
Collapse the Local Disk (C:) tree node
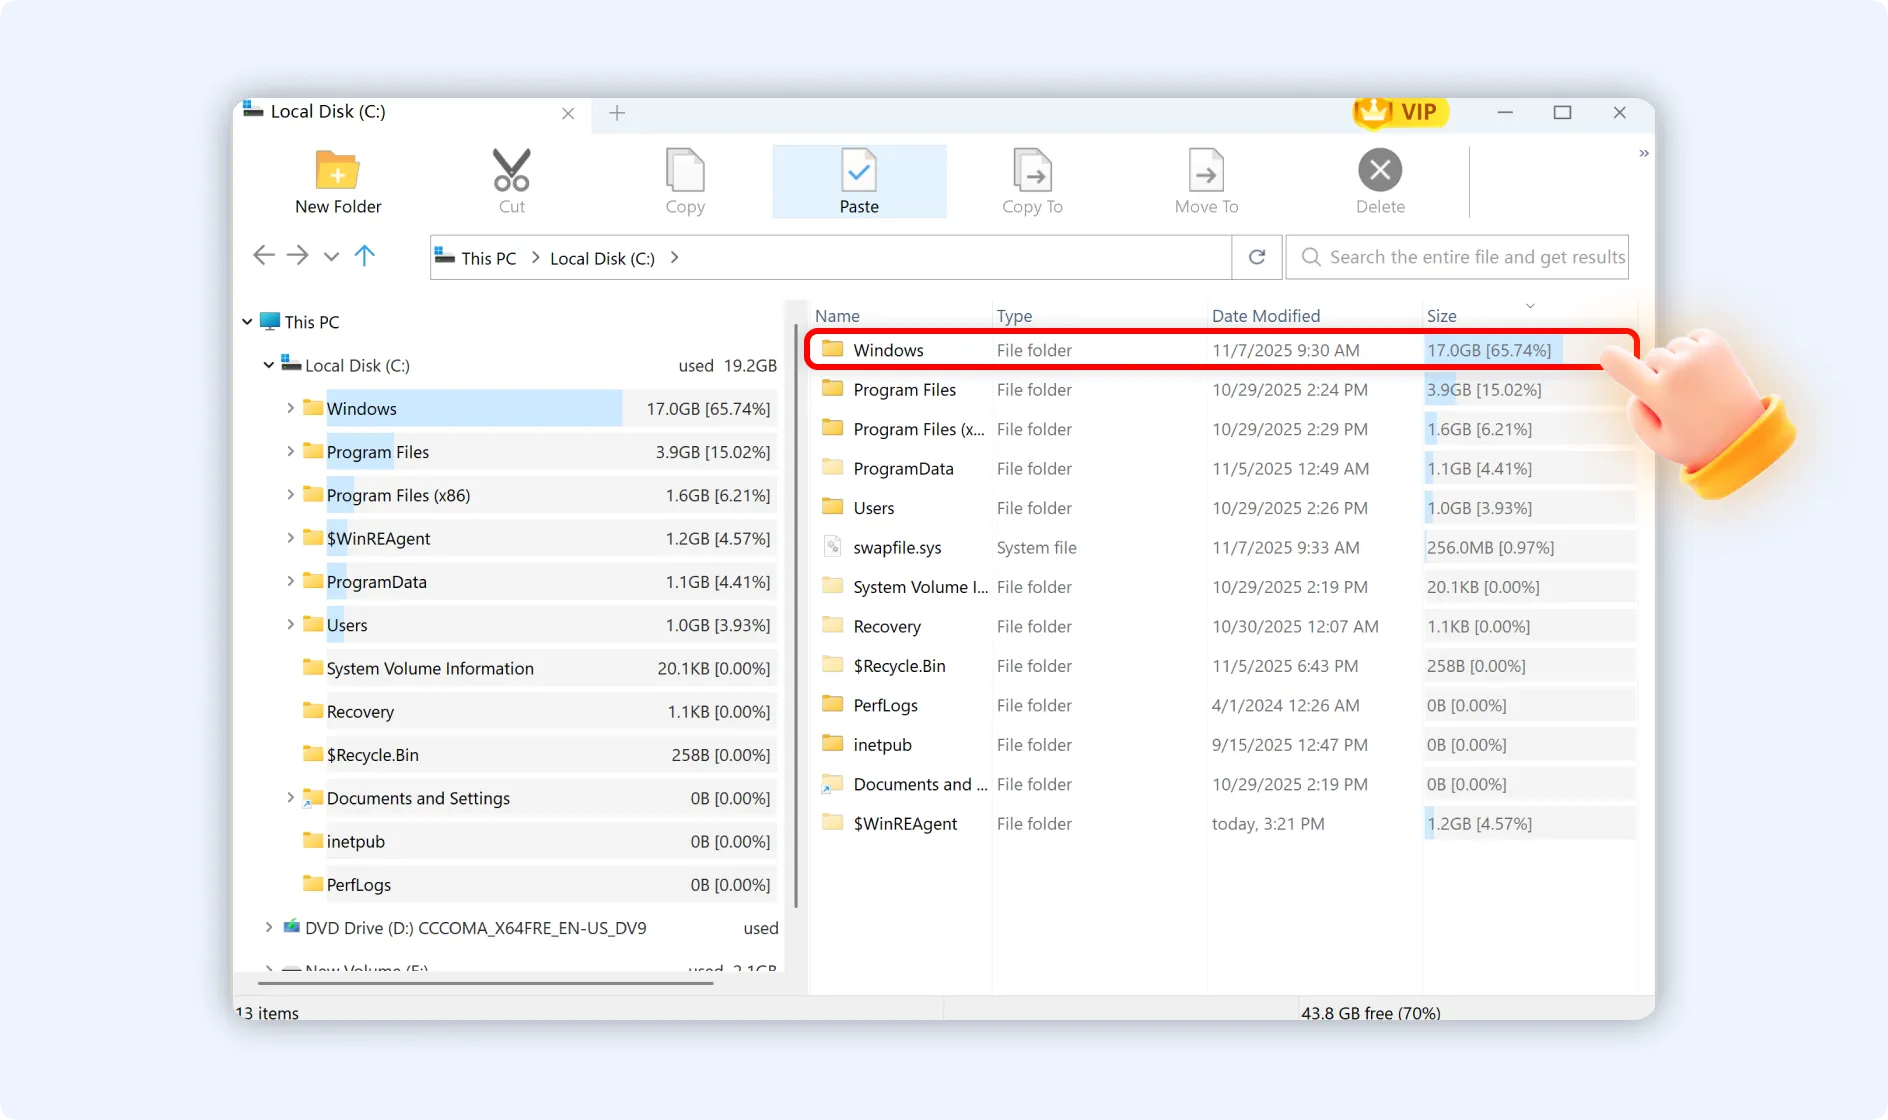[x=267, y=365]
